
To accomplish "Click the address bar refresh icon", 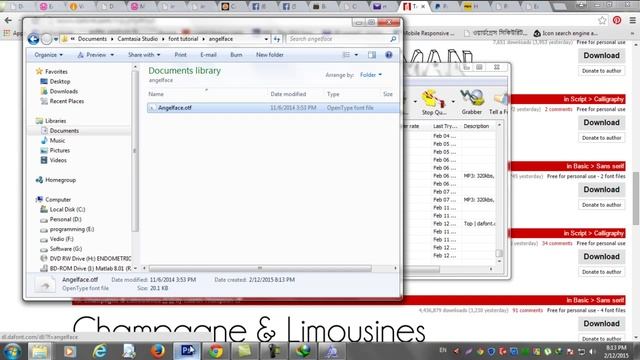I will [x=277, y=39].
